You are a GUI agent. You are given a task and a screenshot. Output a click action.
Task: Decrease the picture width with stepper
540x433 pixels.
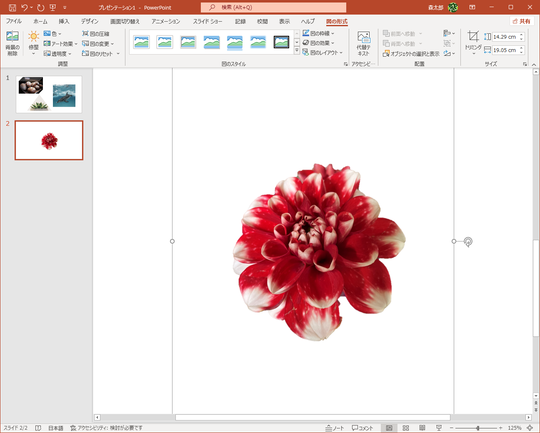pos(521,52)
